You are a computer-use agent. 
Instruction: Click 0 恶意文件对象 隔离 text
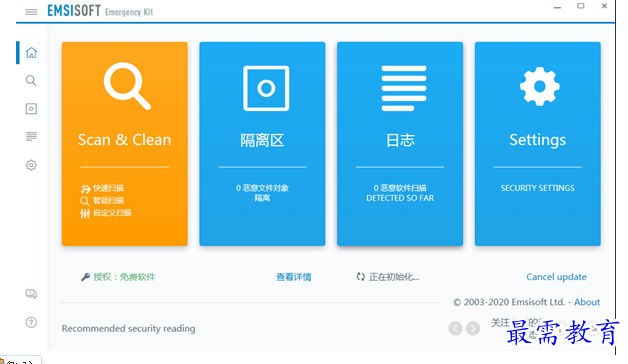click(x=262, y=193)
